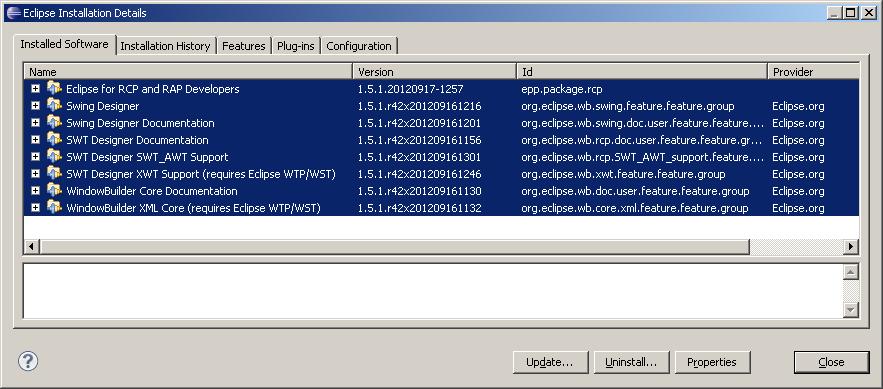
Task: Click the Eclipse logo in the title bar
Action: 14,12
